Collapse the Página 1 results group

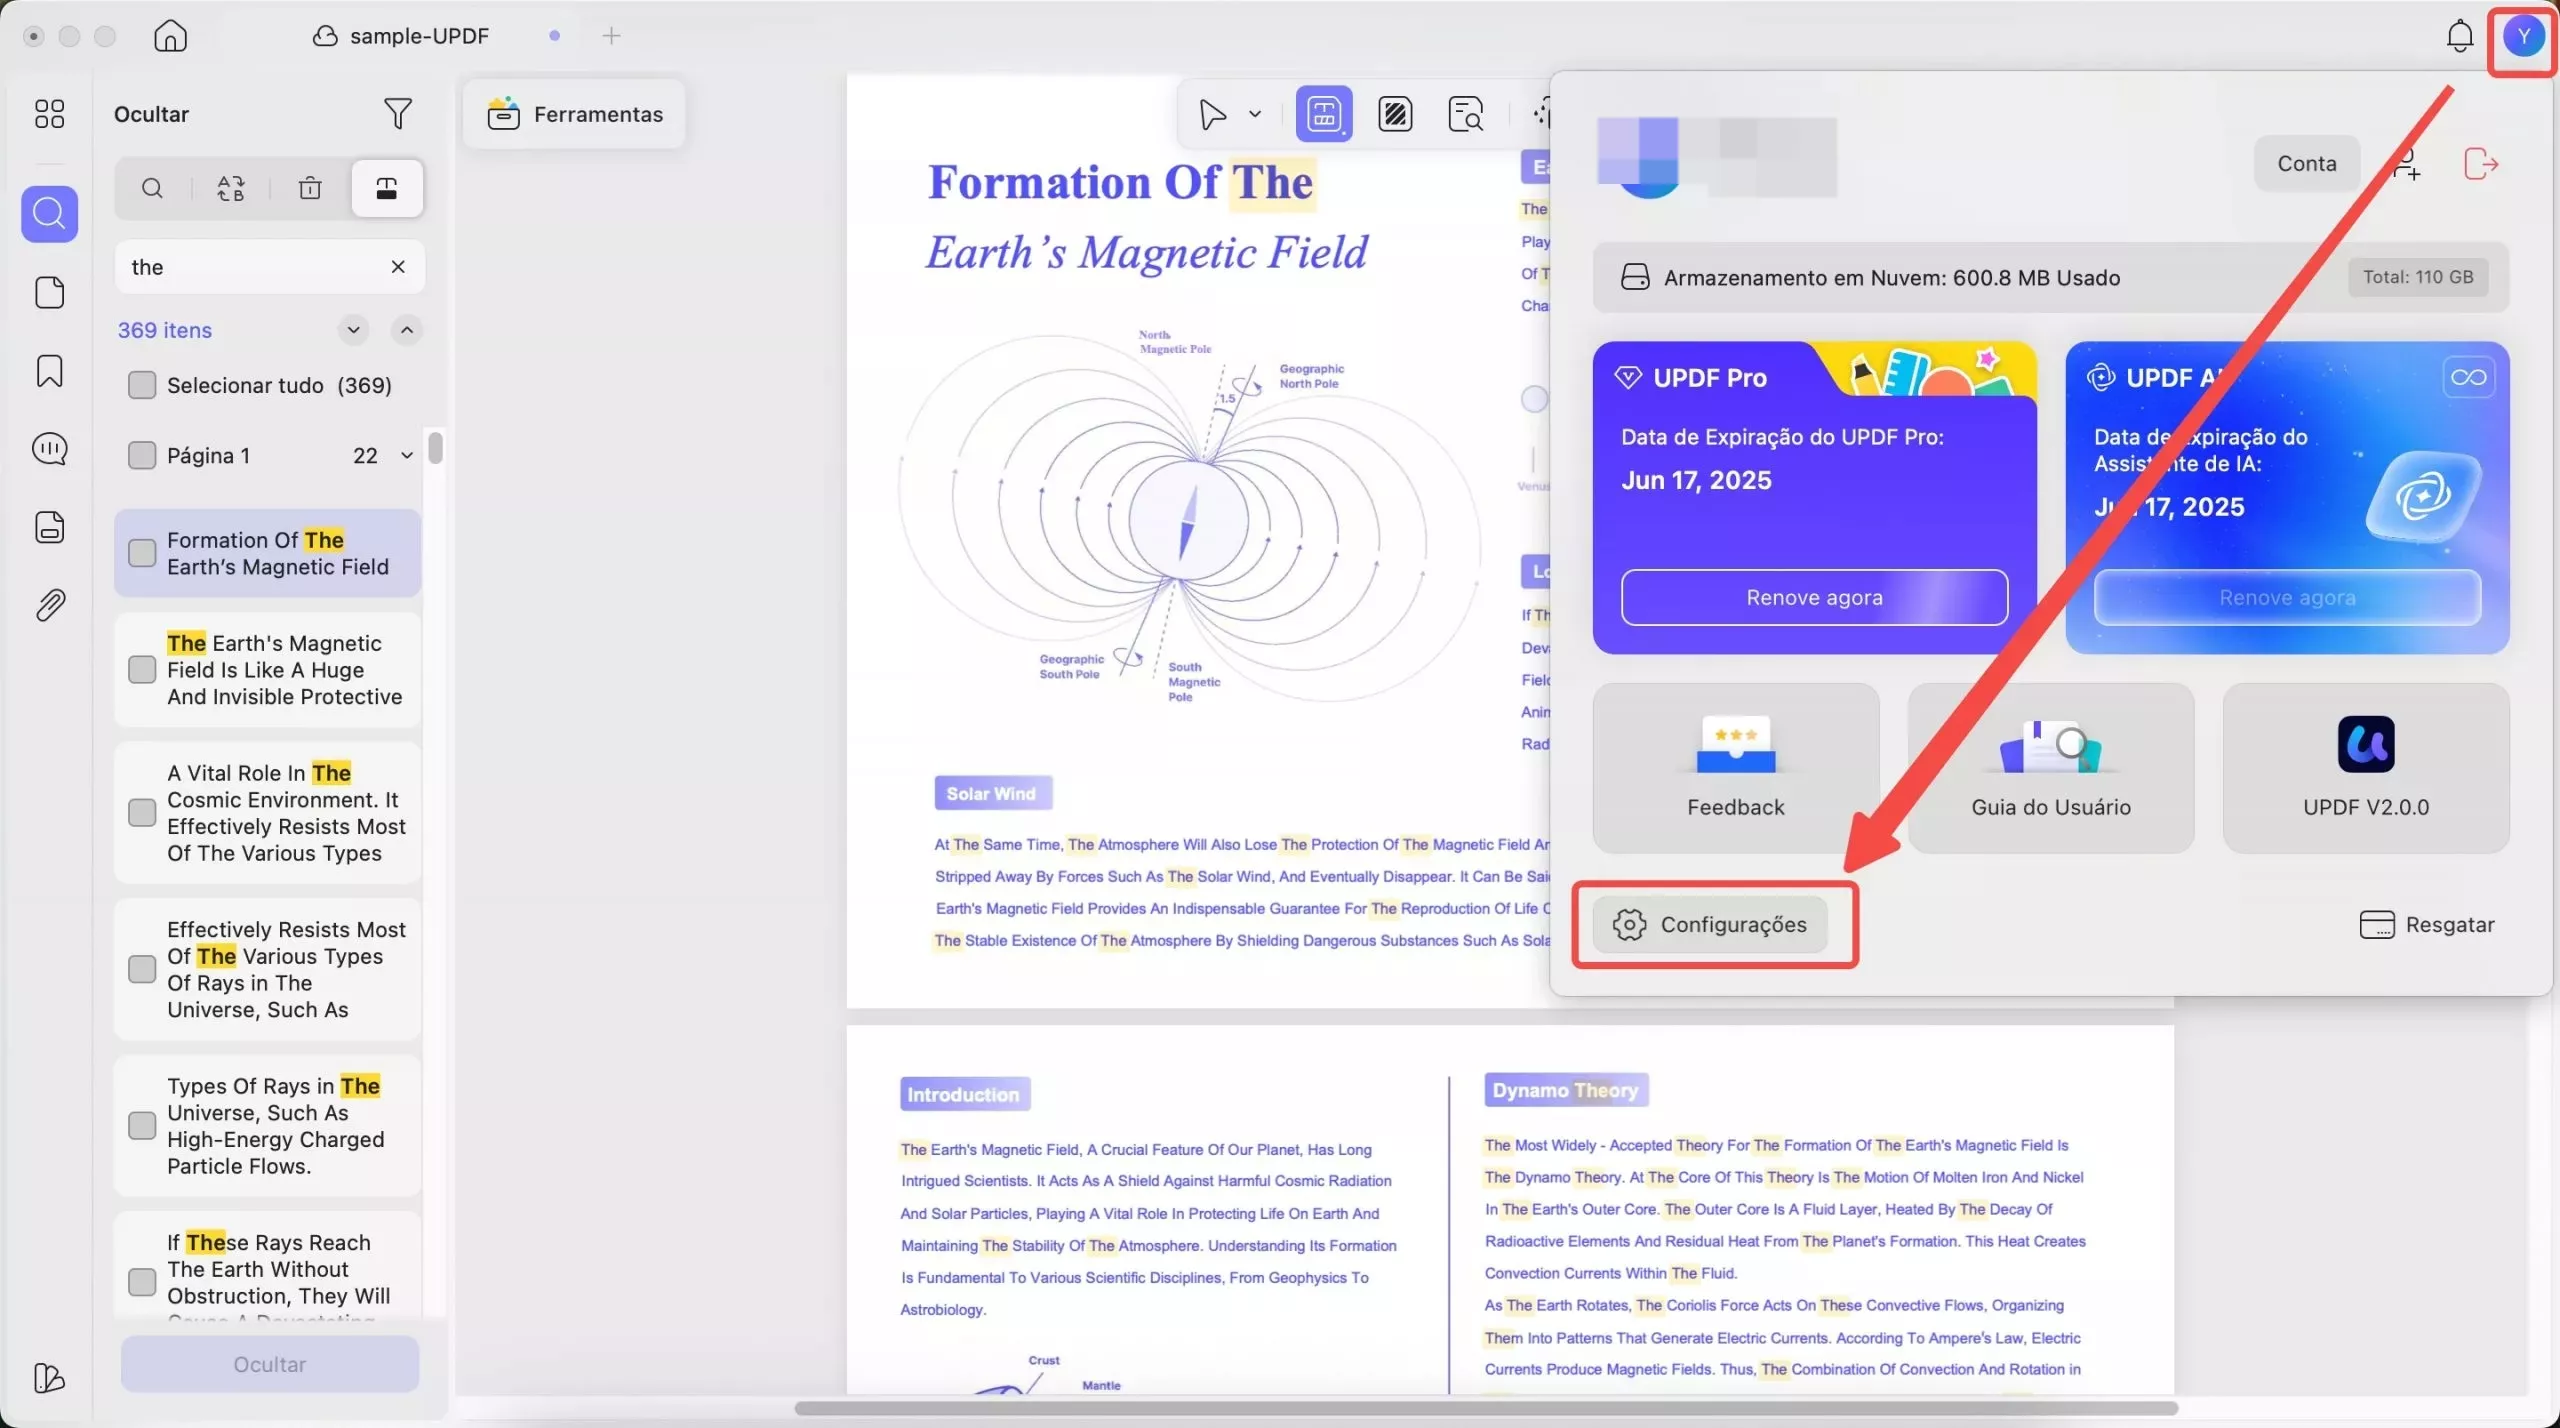[x=407, y=455]
